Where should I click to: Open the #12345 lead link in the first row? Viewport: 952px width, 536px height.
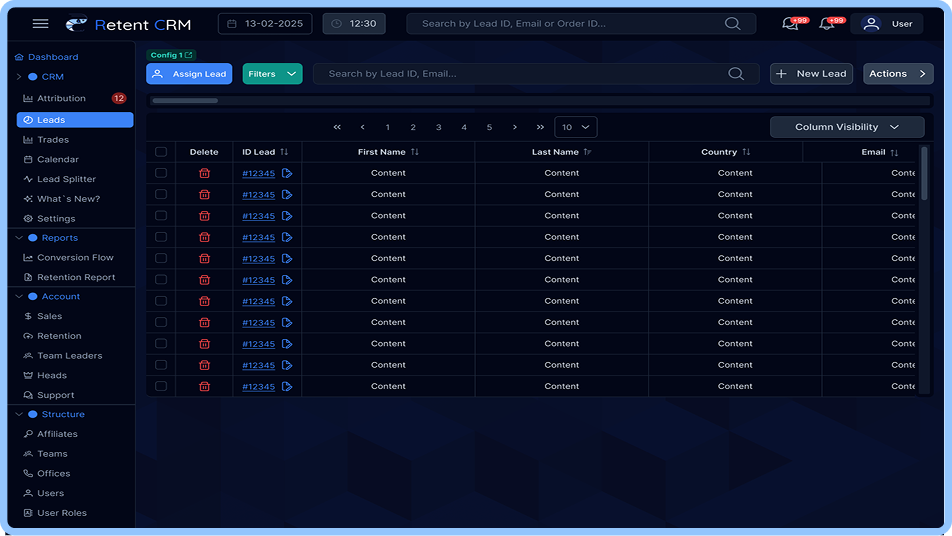[259, 174]
